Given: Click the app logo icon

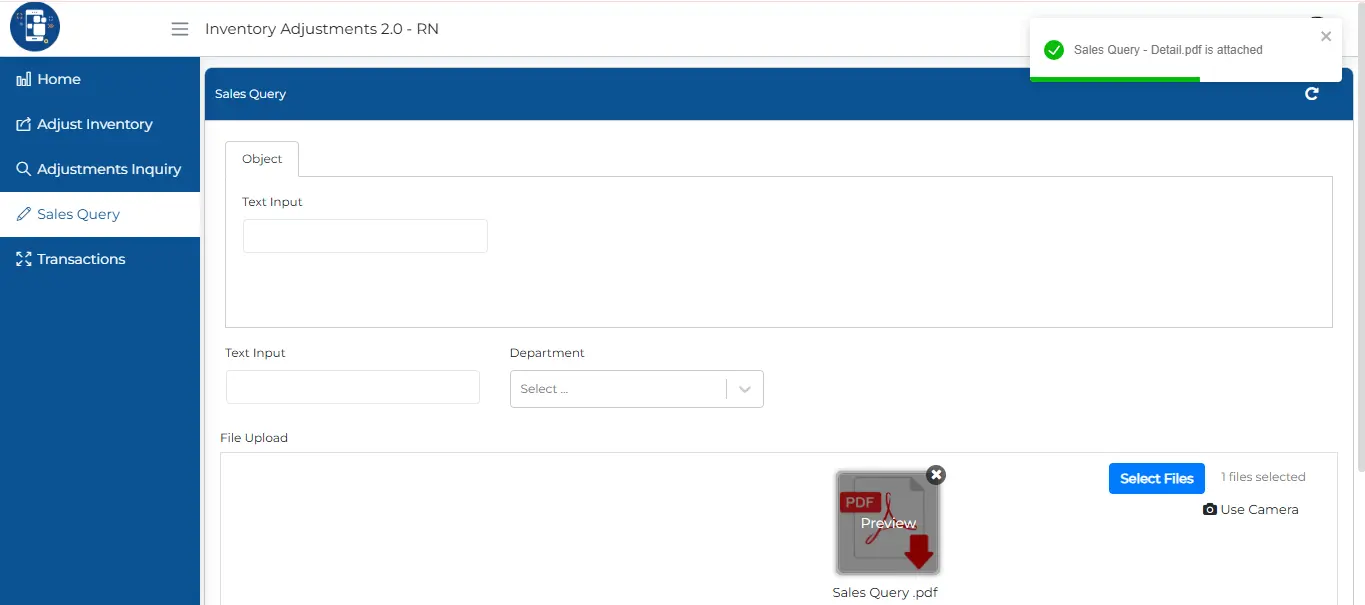Looking at the screenshot, I should coord(35,27).
